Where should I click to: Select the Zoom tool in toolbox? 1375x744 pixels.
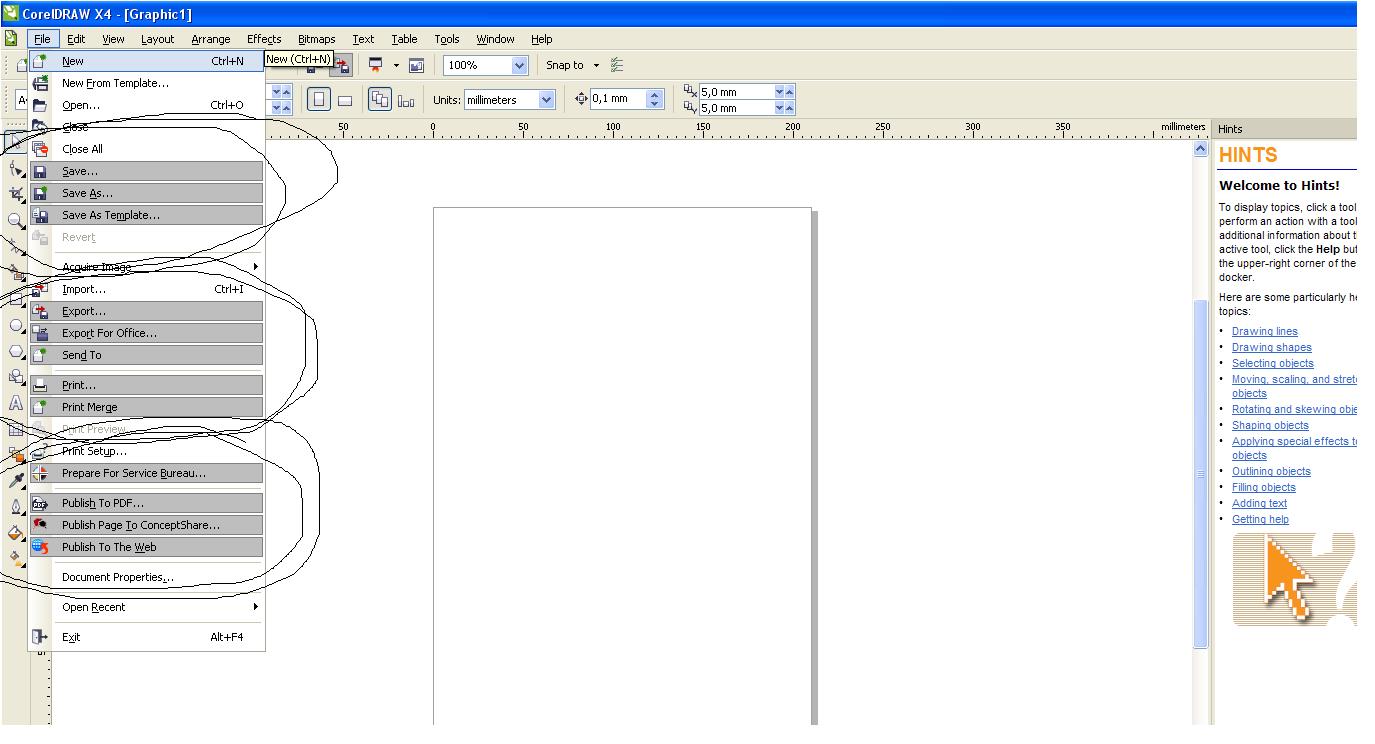(x=16, y=221)
